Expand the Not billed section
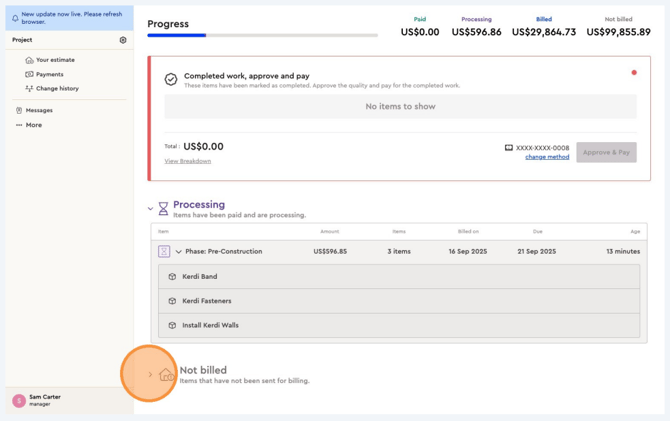The height and width of the screenshot is (421, 670). [150, 375]
